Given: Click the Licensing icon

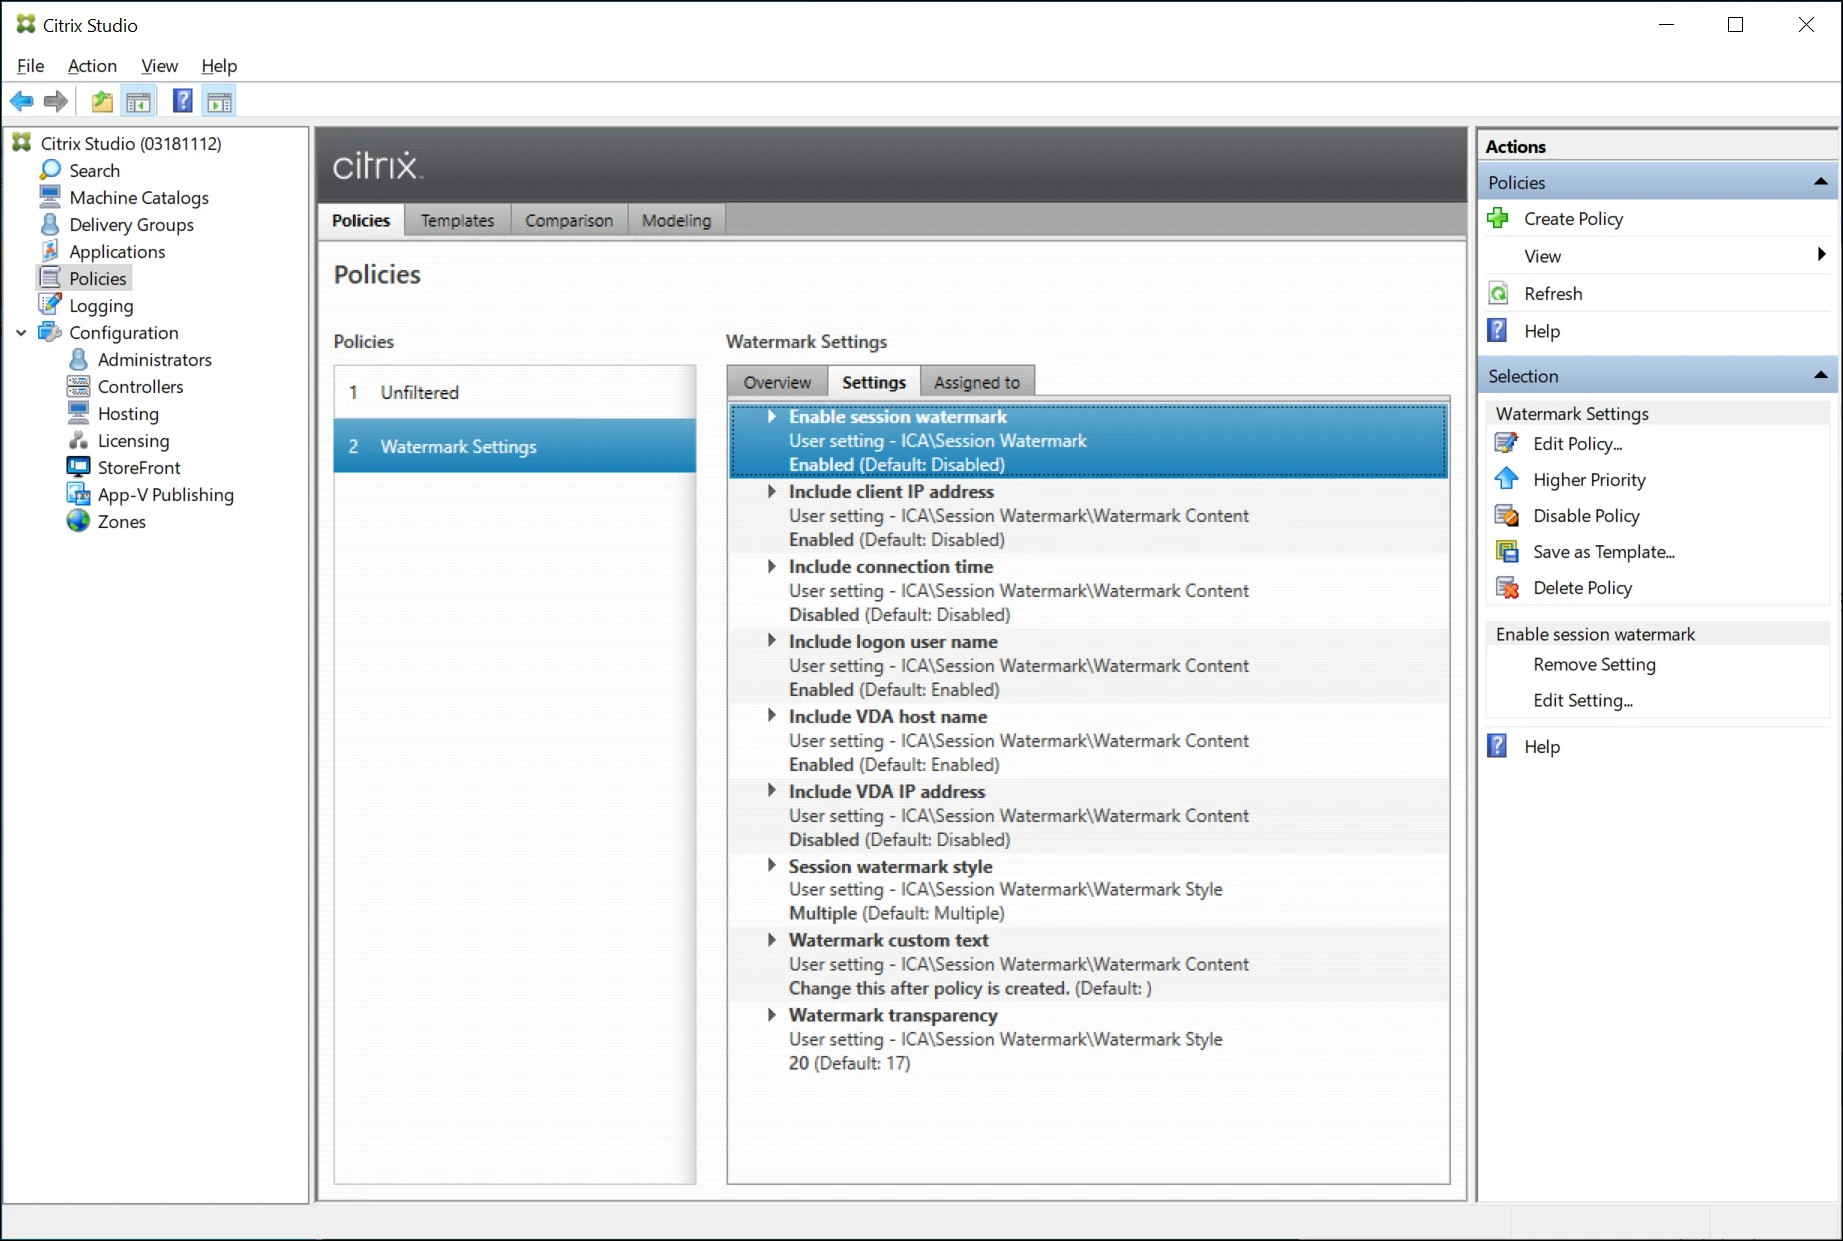Looking at the screenshot, I should (79, 440).
